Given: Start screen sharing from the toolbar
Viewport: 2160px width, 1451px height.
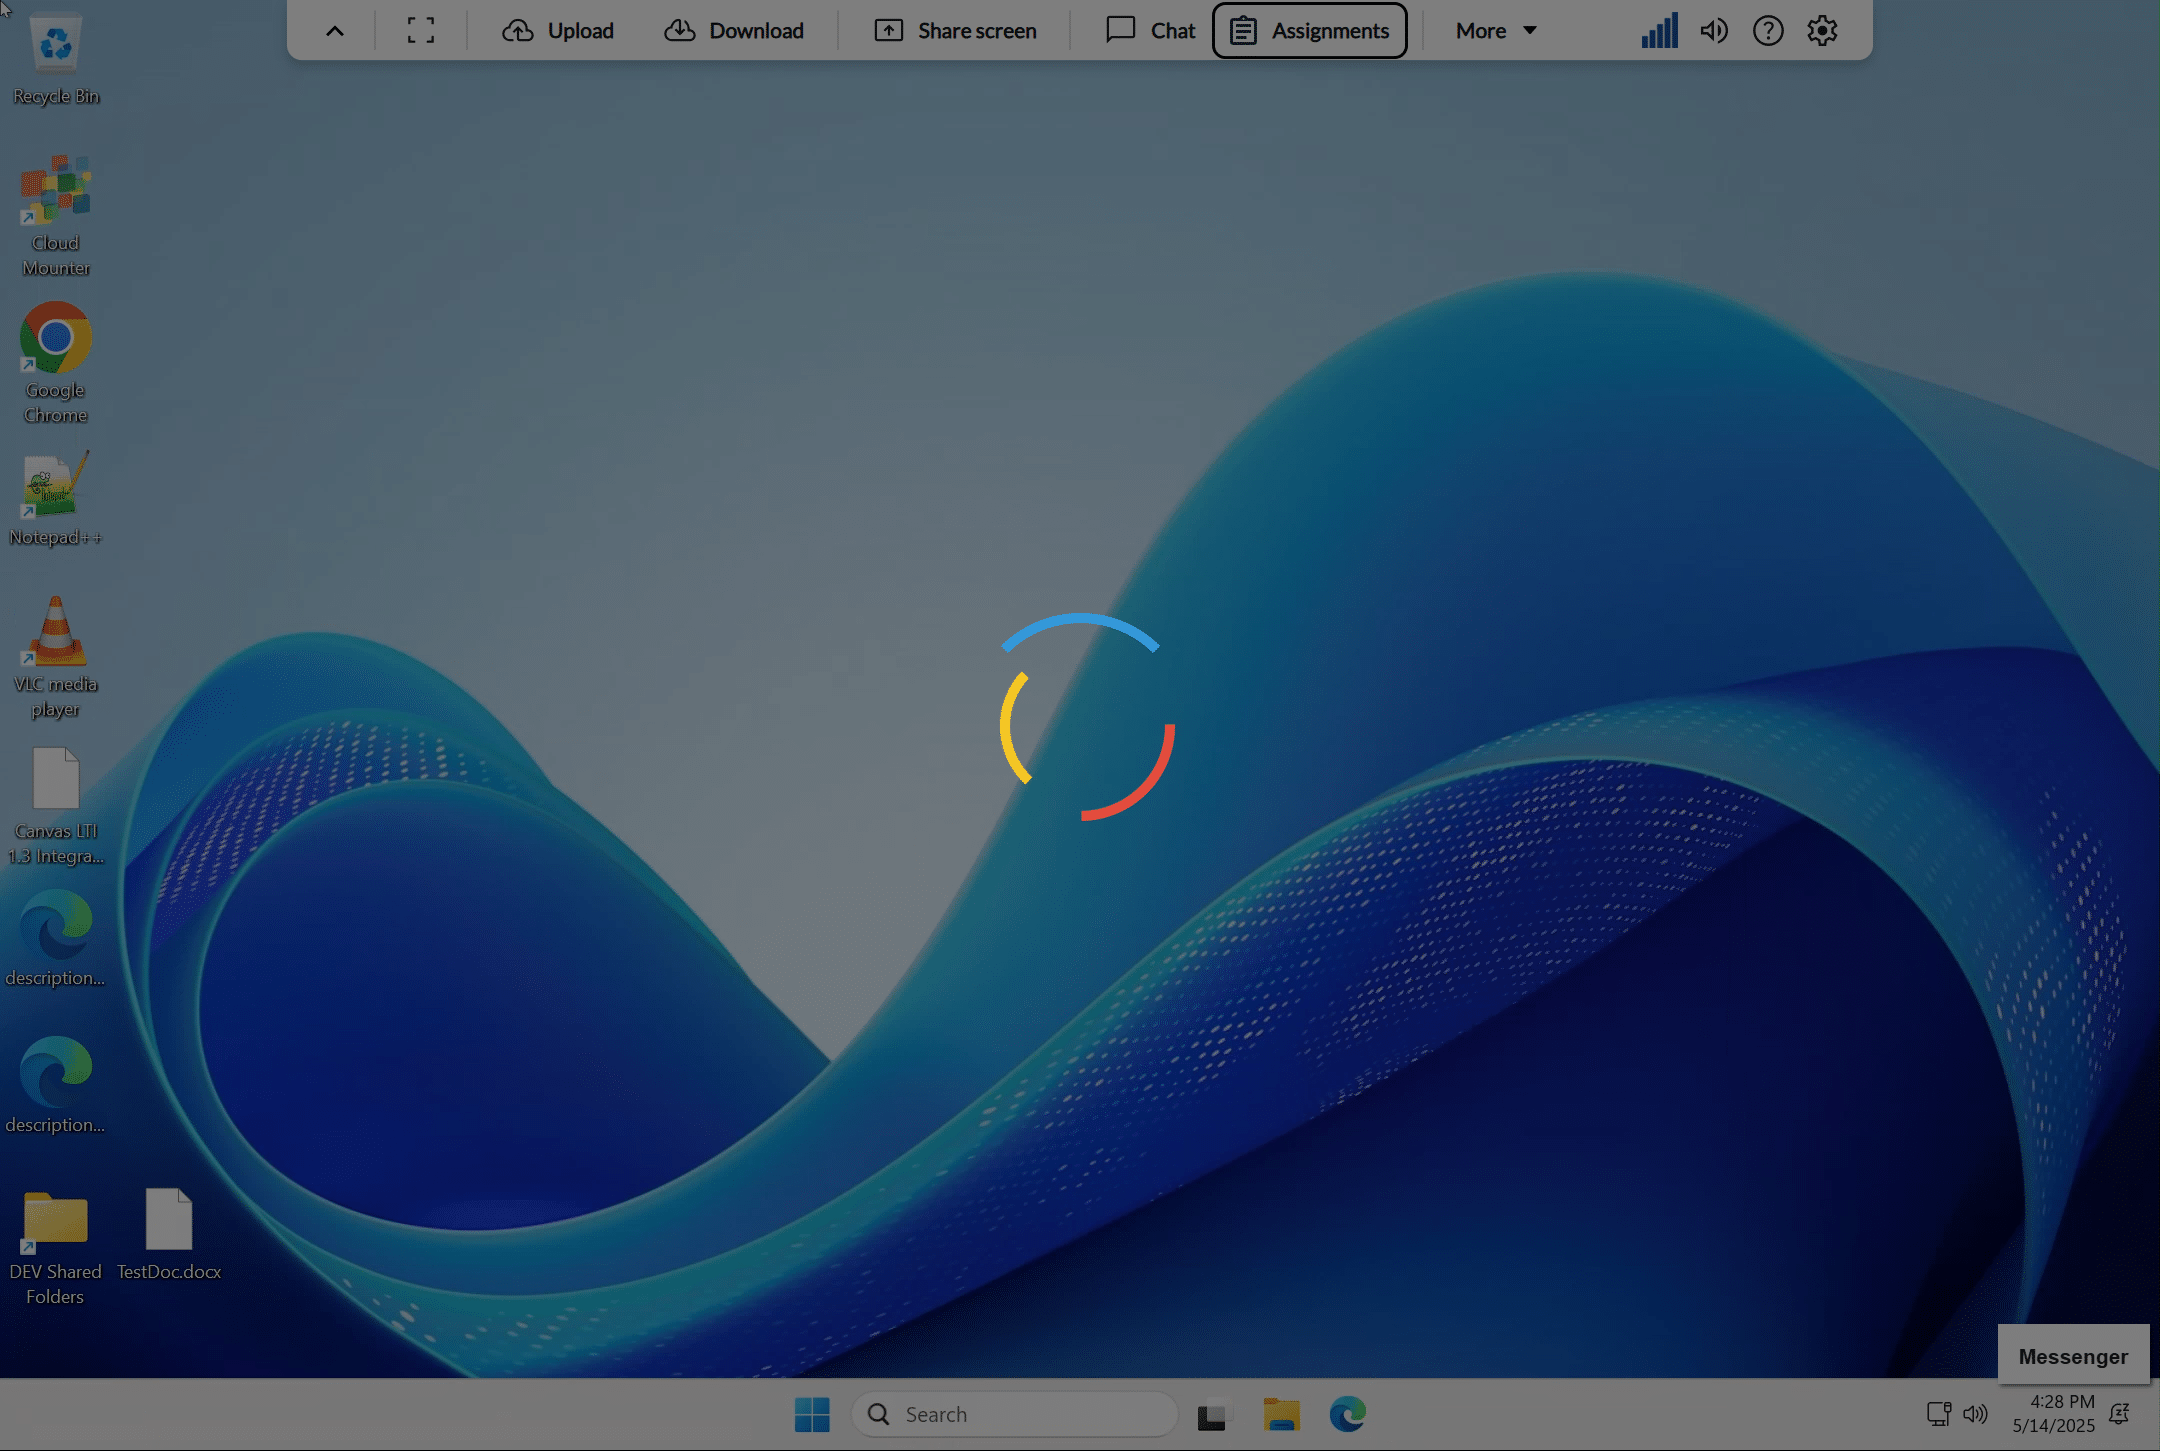Looking at the screenshot, I should (x=953, y=30).
